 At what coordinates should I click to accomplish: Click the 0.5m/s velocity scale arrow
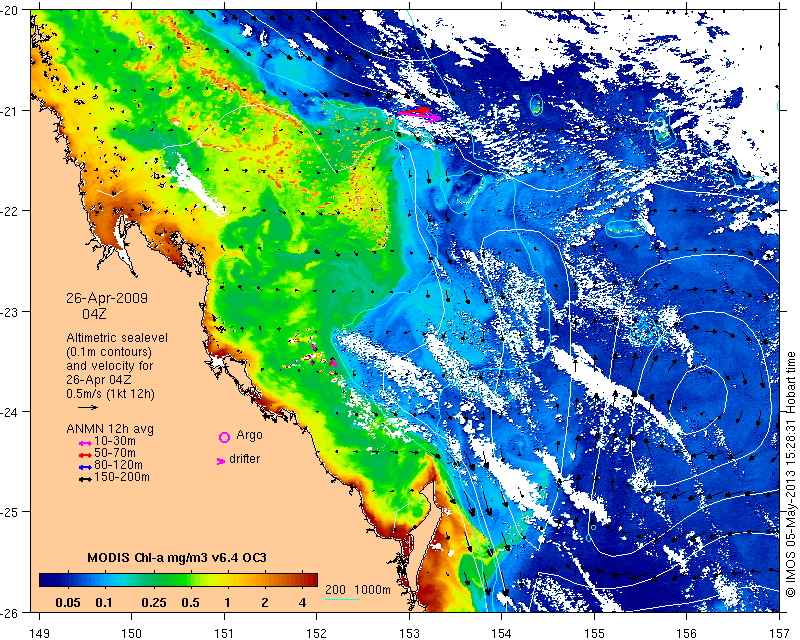pyautogui.click(x=88, y=407)
